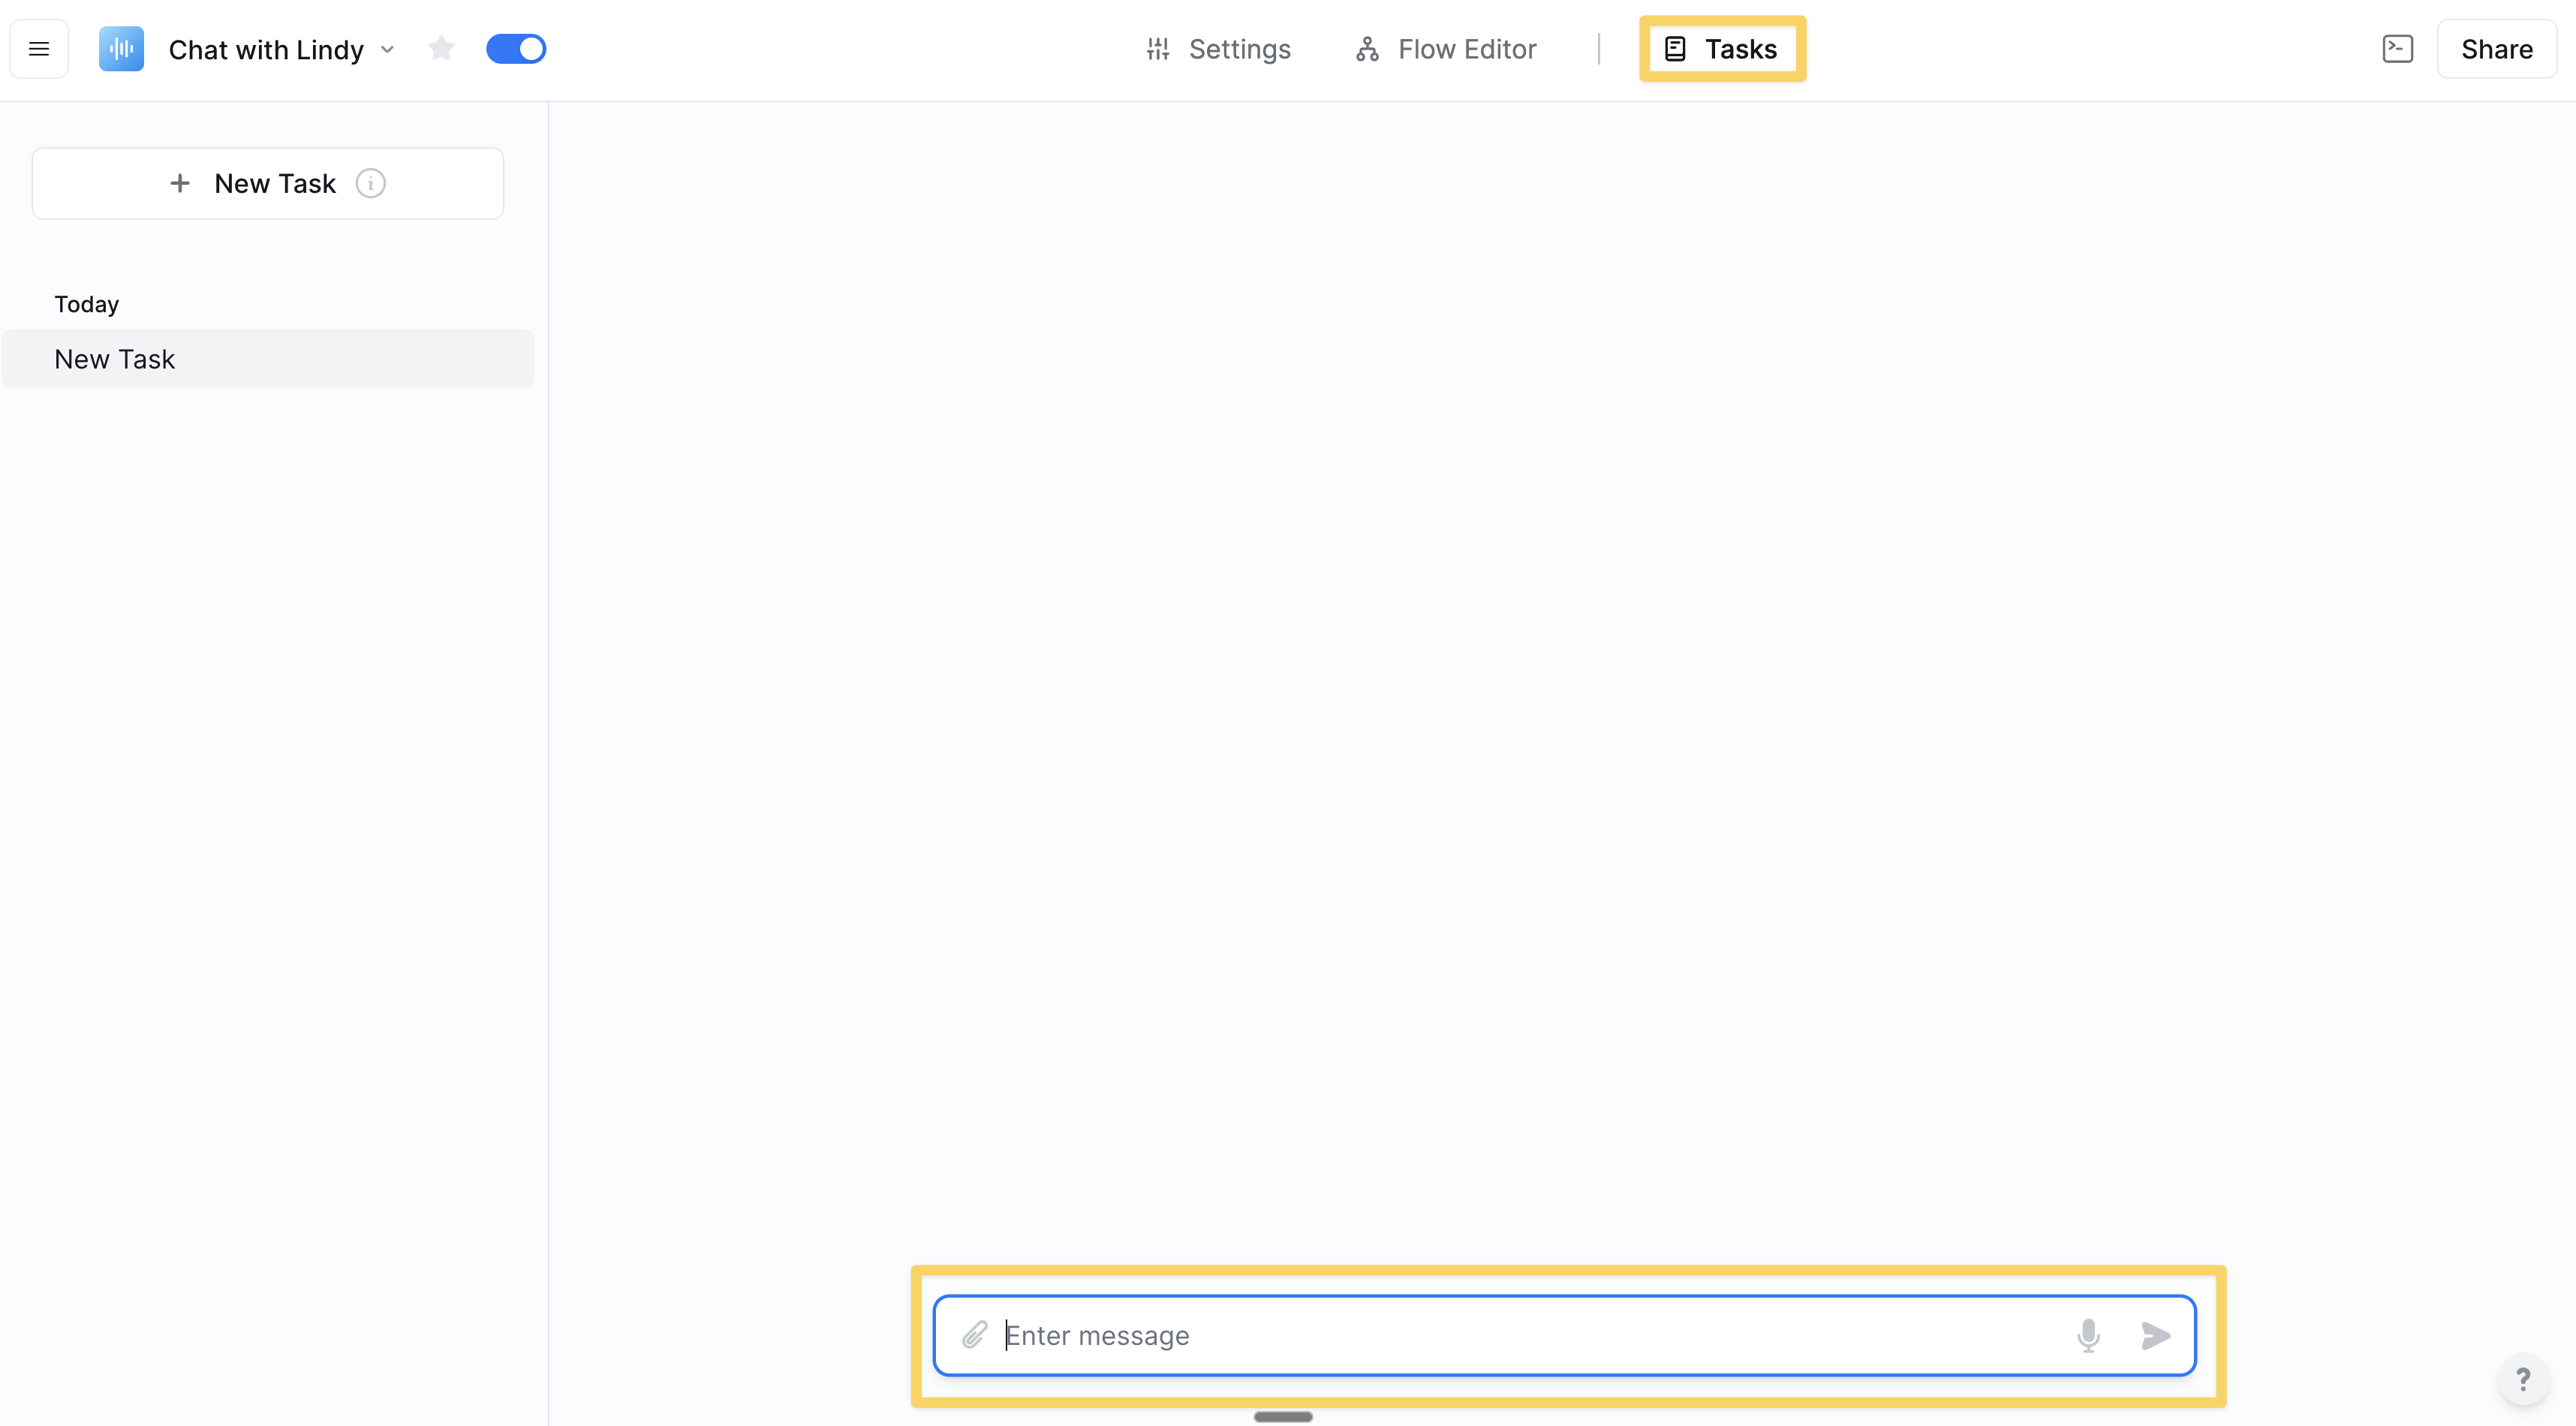Open the Chat with Lindy title menu

[x=266, y=50]
